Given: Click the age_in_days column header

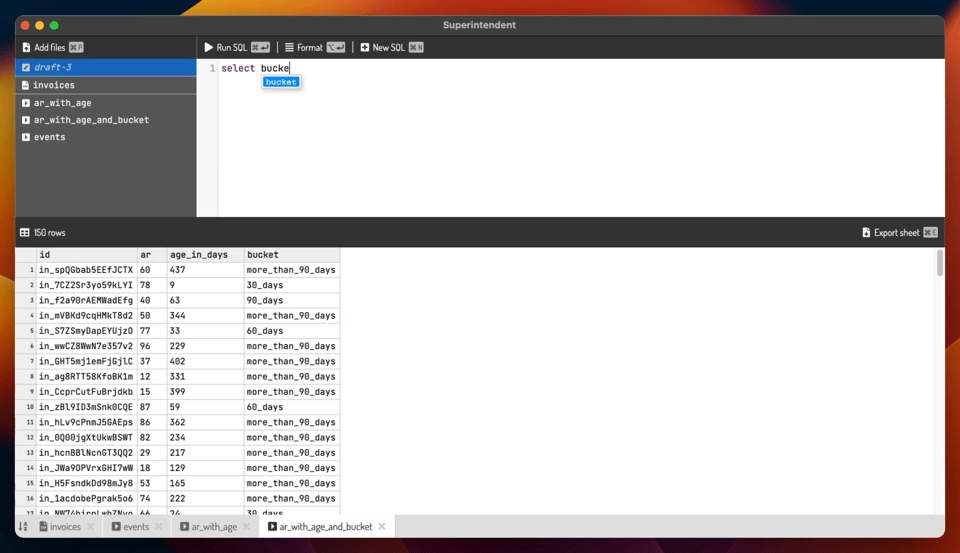Looking at the screenshot, I should pos(199,255).
